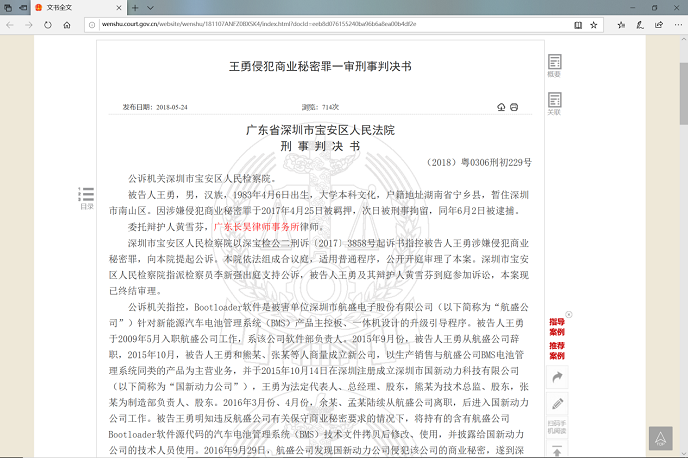Viewport: 688px width, 458px height.
Task: Open the 目录 table of contents
Action: point(86,198)
